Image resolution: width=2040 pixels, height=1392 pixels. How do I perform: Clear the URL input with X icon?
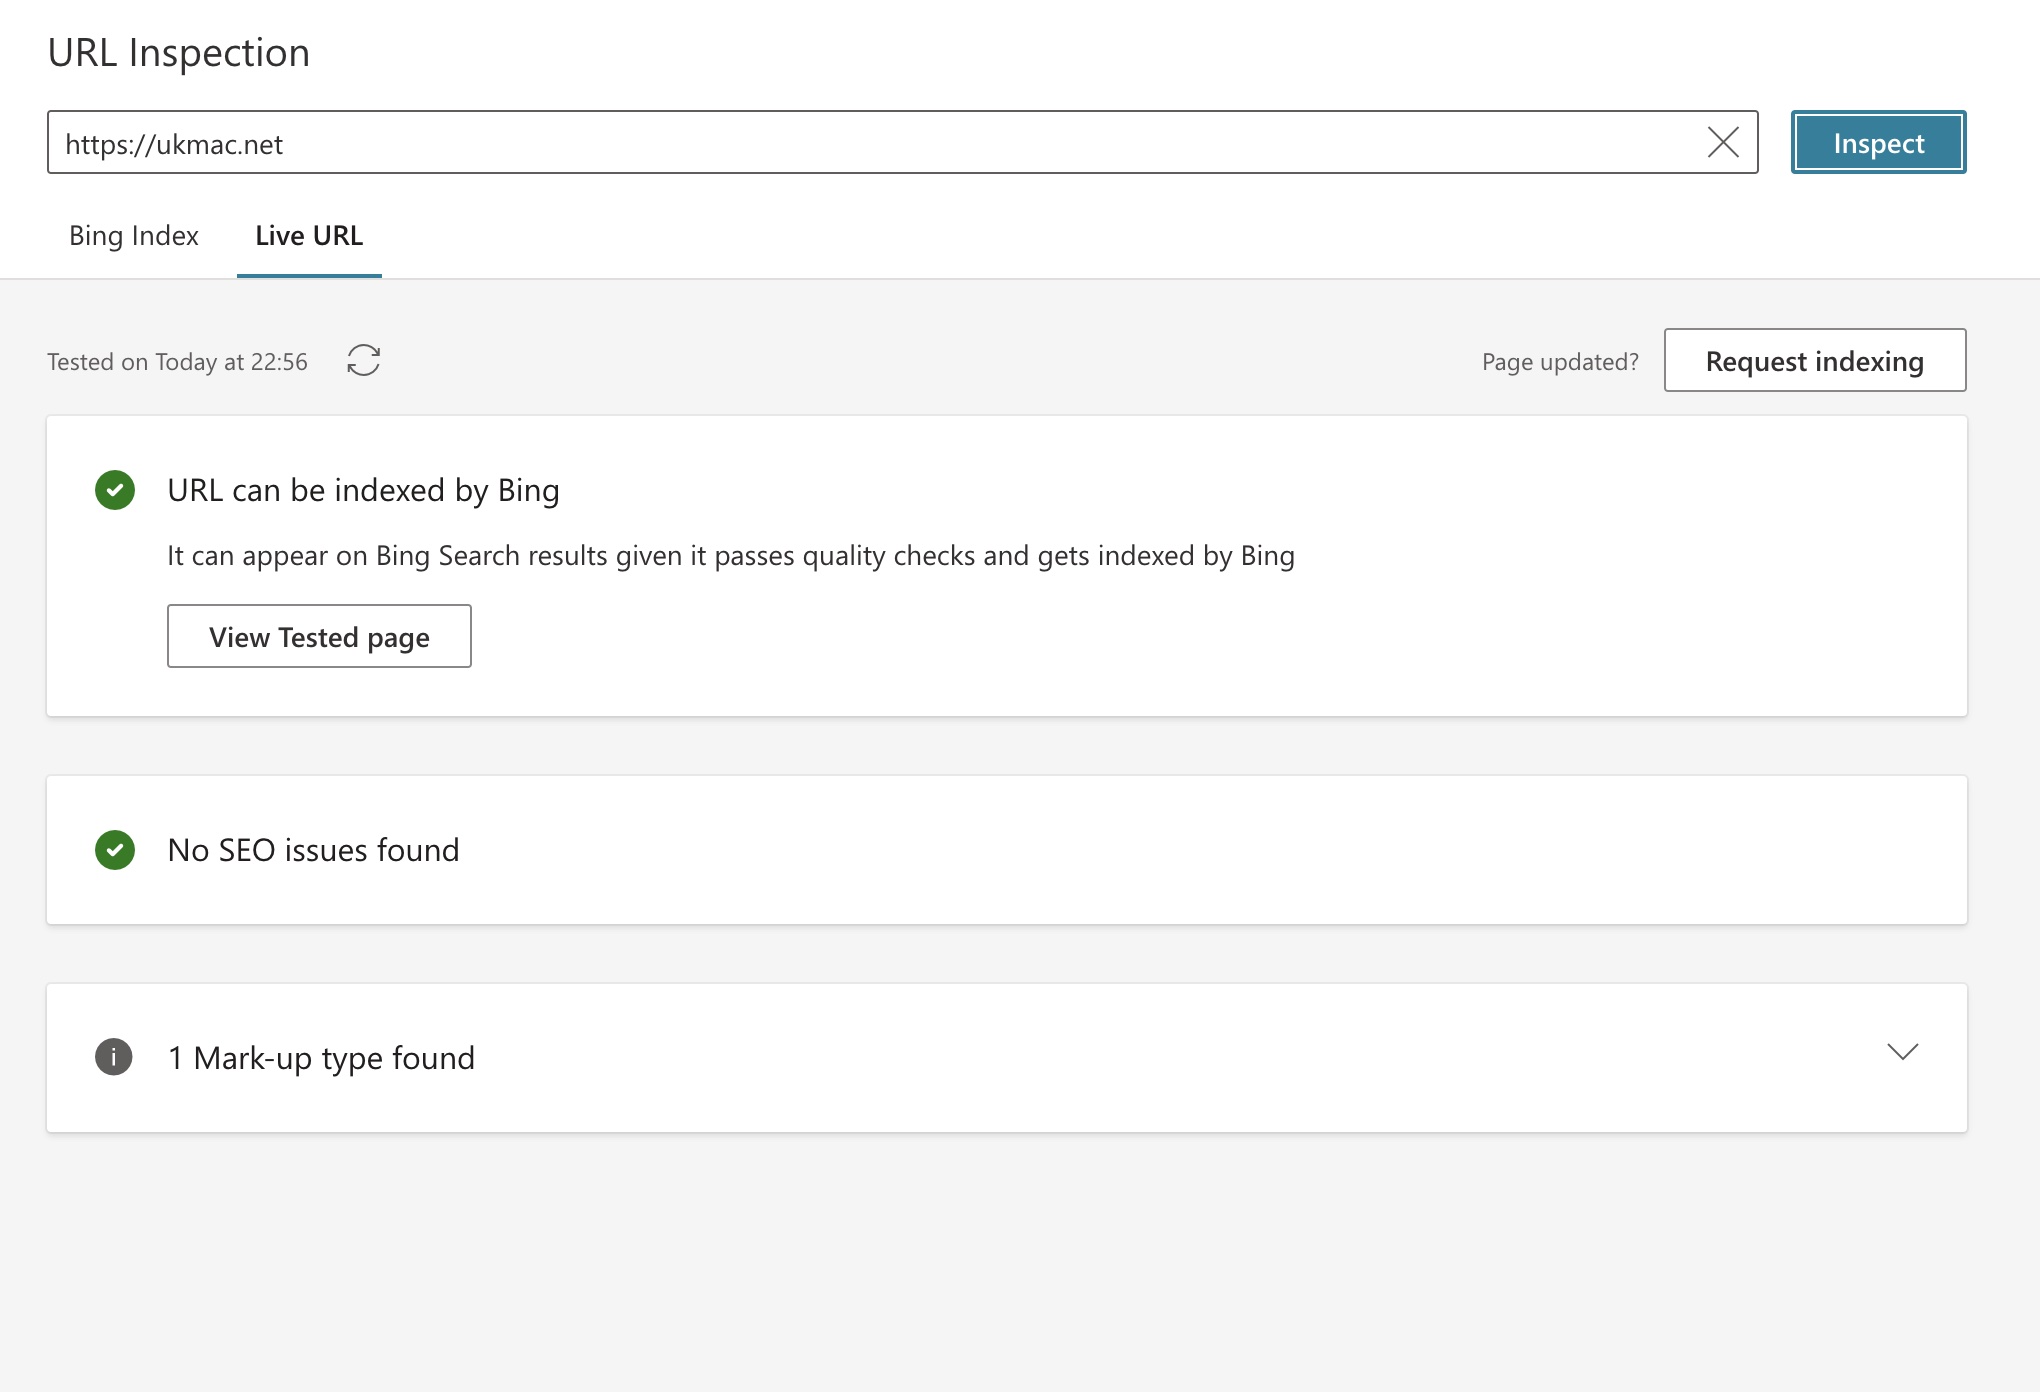(x=1722, y=142)
